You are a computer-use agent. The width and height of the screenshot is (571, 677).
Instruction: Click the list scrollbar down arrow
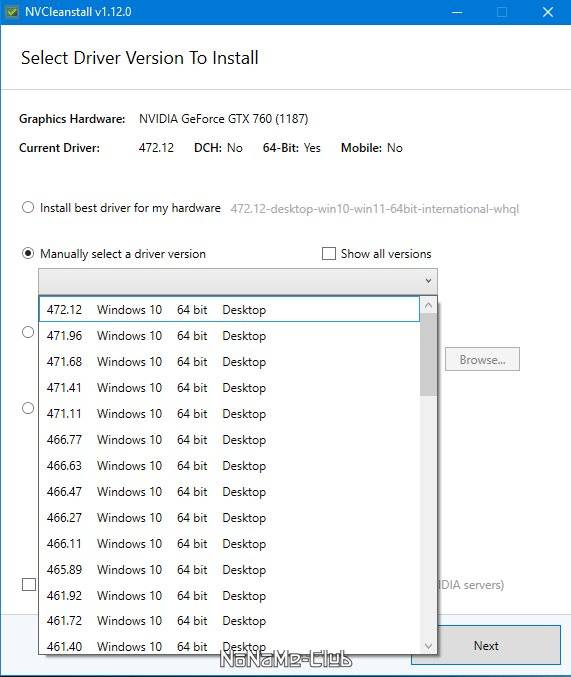tap(428, 646)
